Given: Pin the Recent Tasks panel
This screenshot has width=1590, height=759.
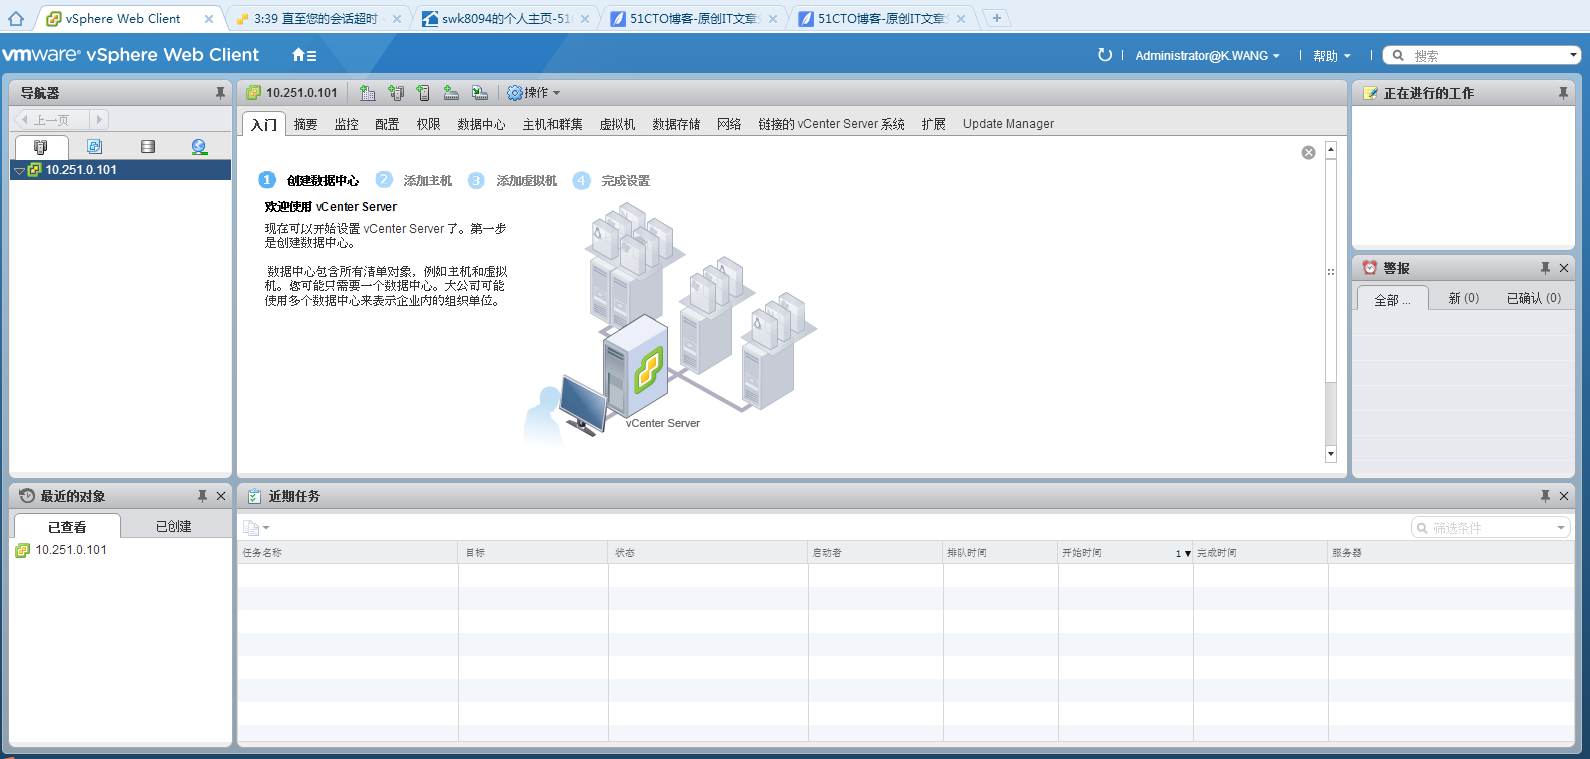Looking at the screenshot, I should 1545,496.
